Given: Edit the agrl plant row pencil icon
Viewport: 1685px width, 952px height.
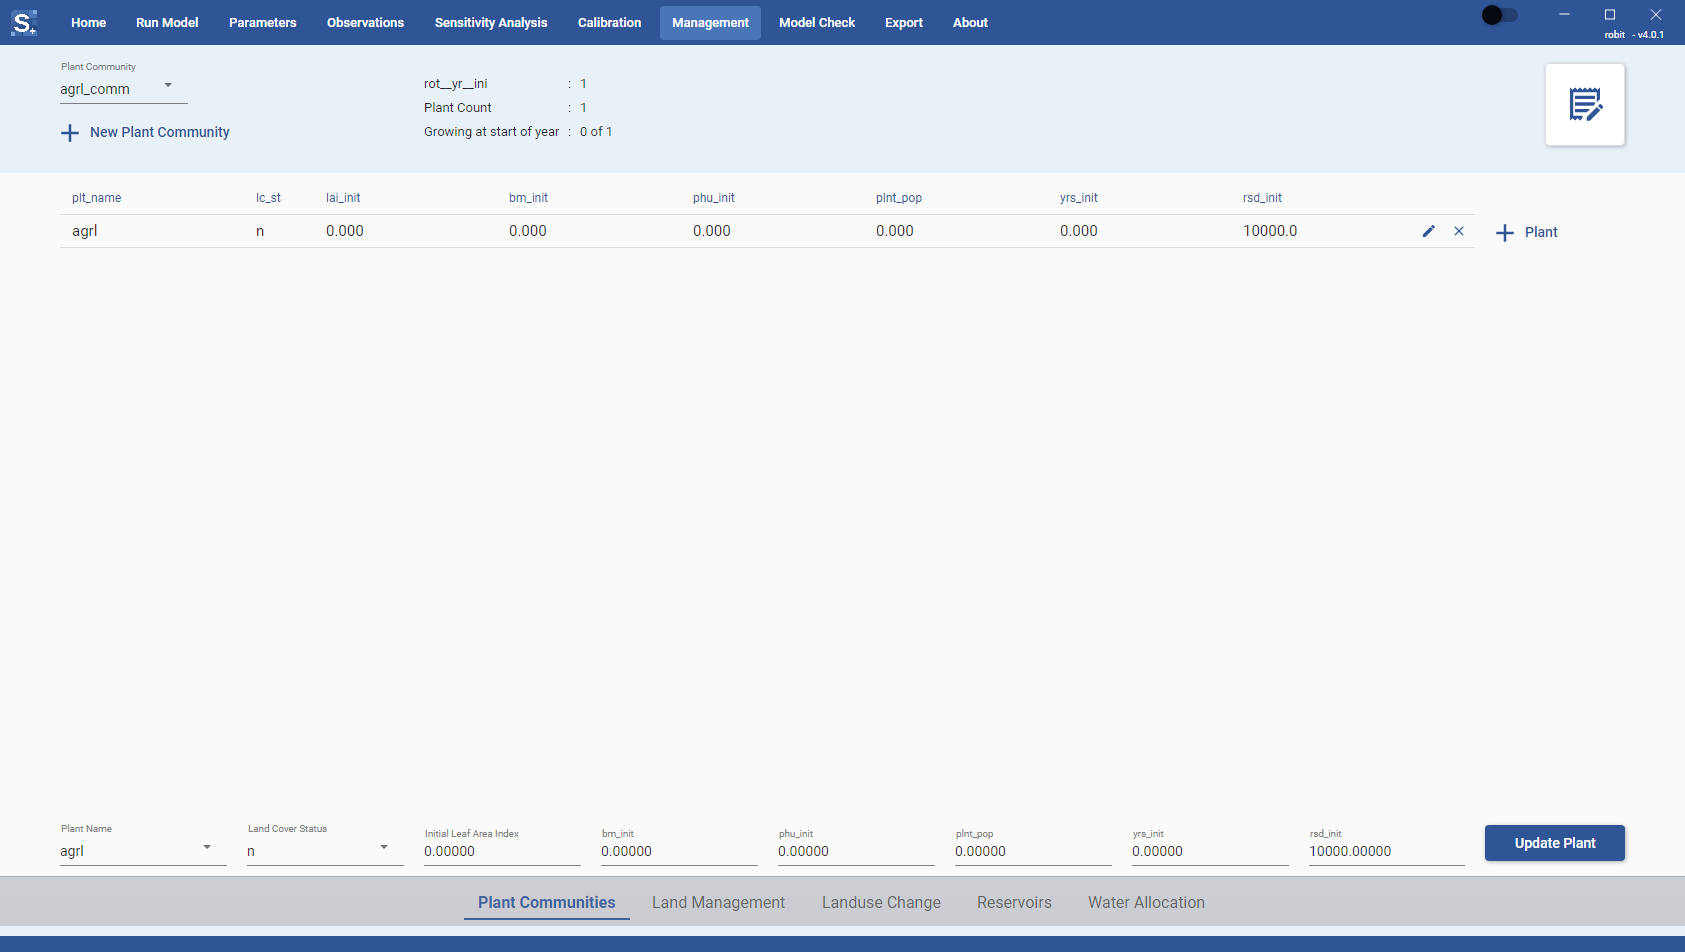Looking at the screenshot, I should [x=1429, y=231].
